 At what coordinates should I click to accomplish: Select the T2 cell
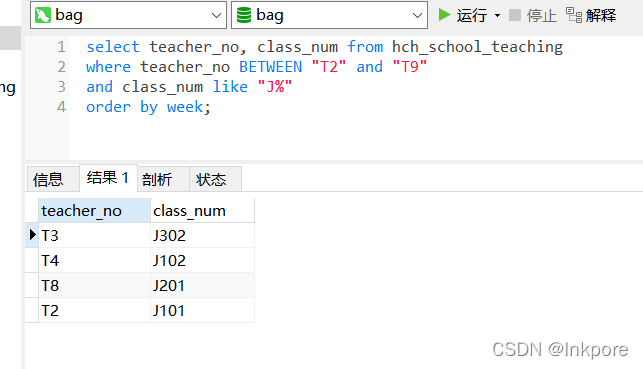tap(94, 310)
